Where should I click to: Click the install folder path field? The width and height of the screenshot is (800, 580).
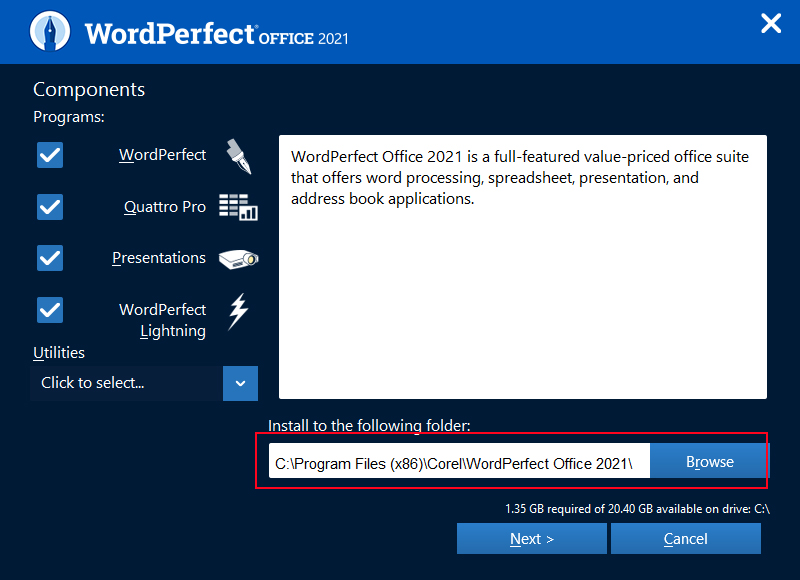[453, 463]
